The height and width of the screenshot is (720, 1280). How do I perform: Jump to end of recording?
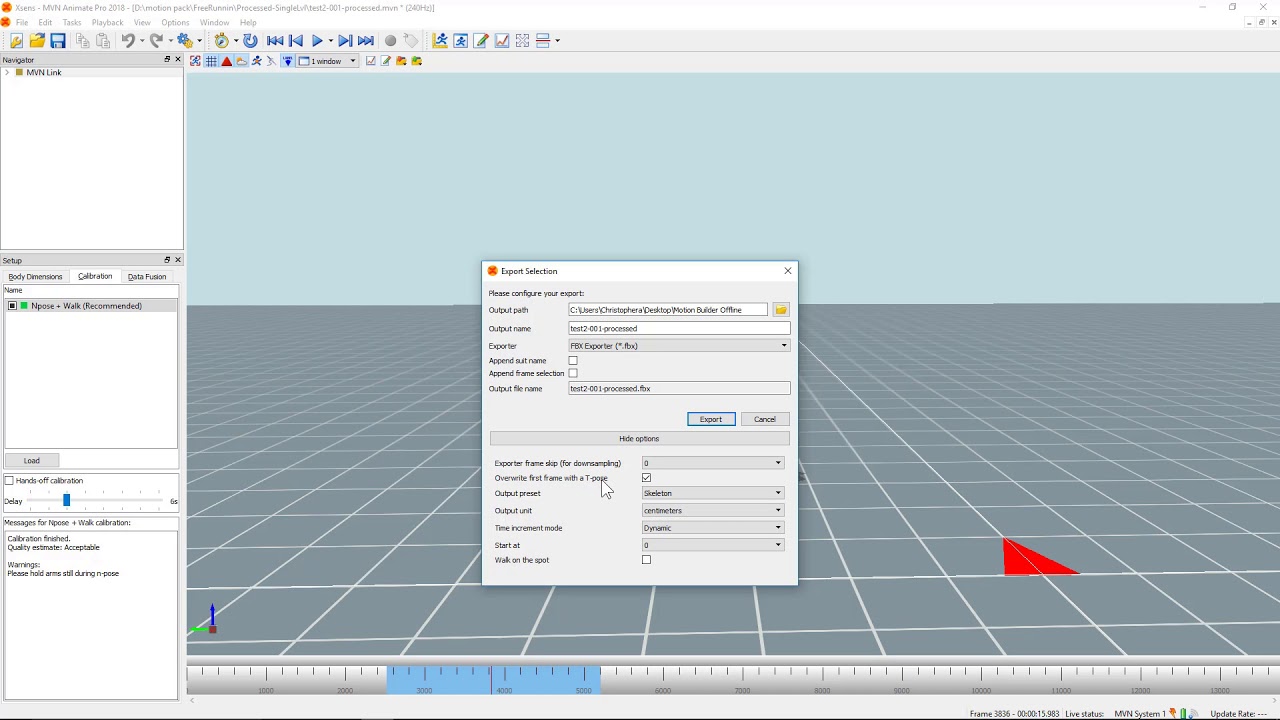tap(366, 41)
